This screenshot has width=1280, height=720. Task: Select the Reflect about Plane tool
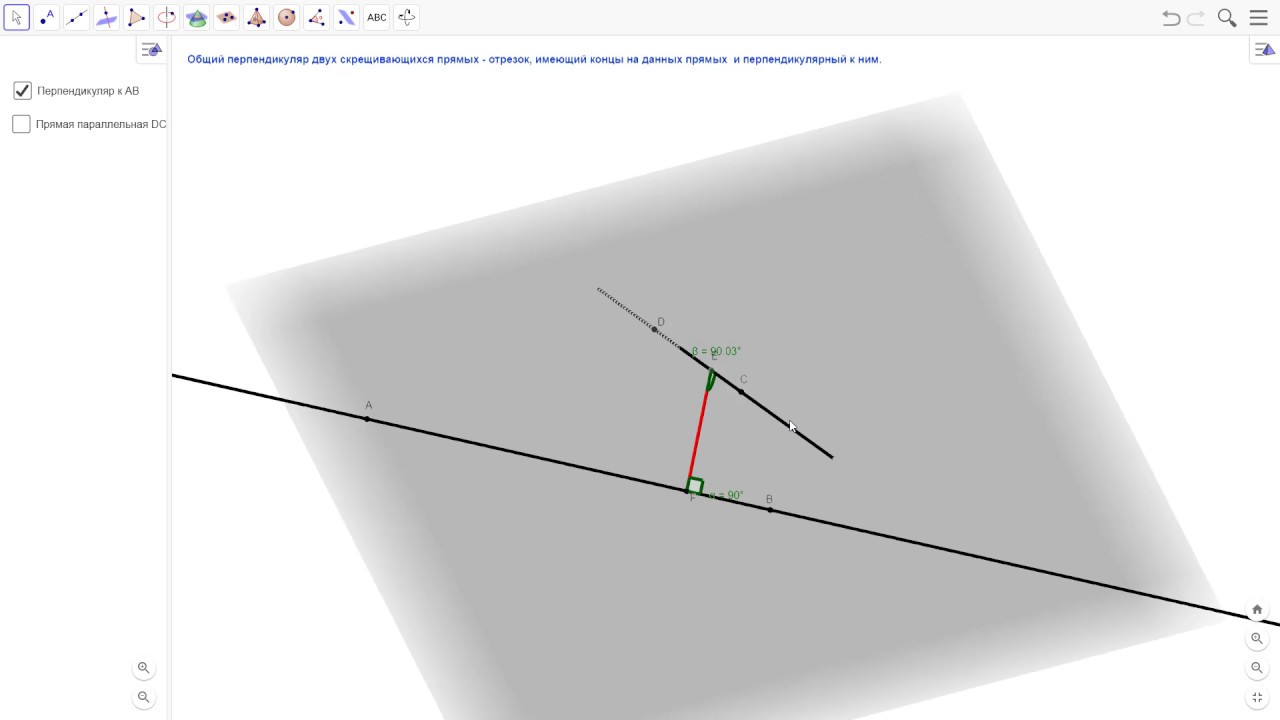pos(347,17)
